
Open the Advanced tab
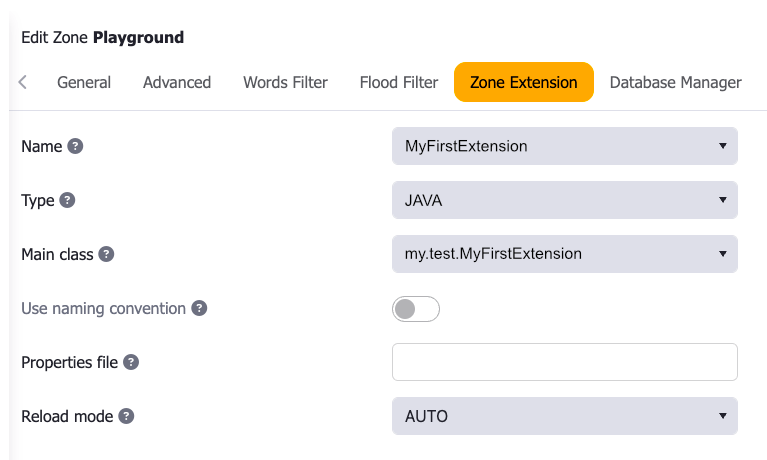[x=177, y=82]
